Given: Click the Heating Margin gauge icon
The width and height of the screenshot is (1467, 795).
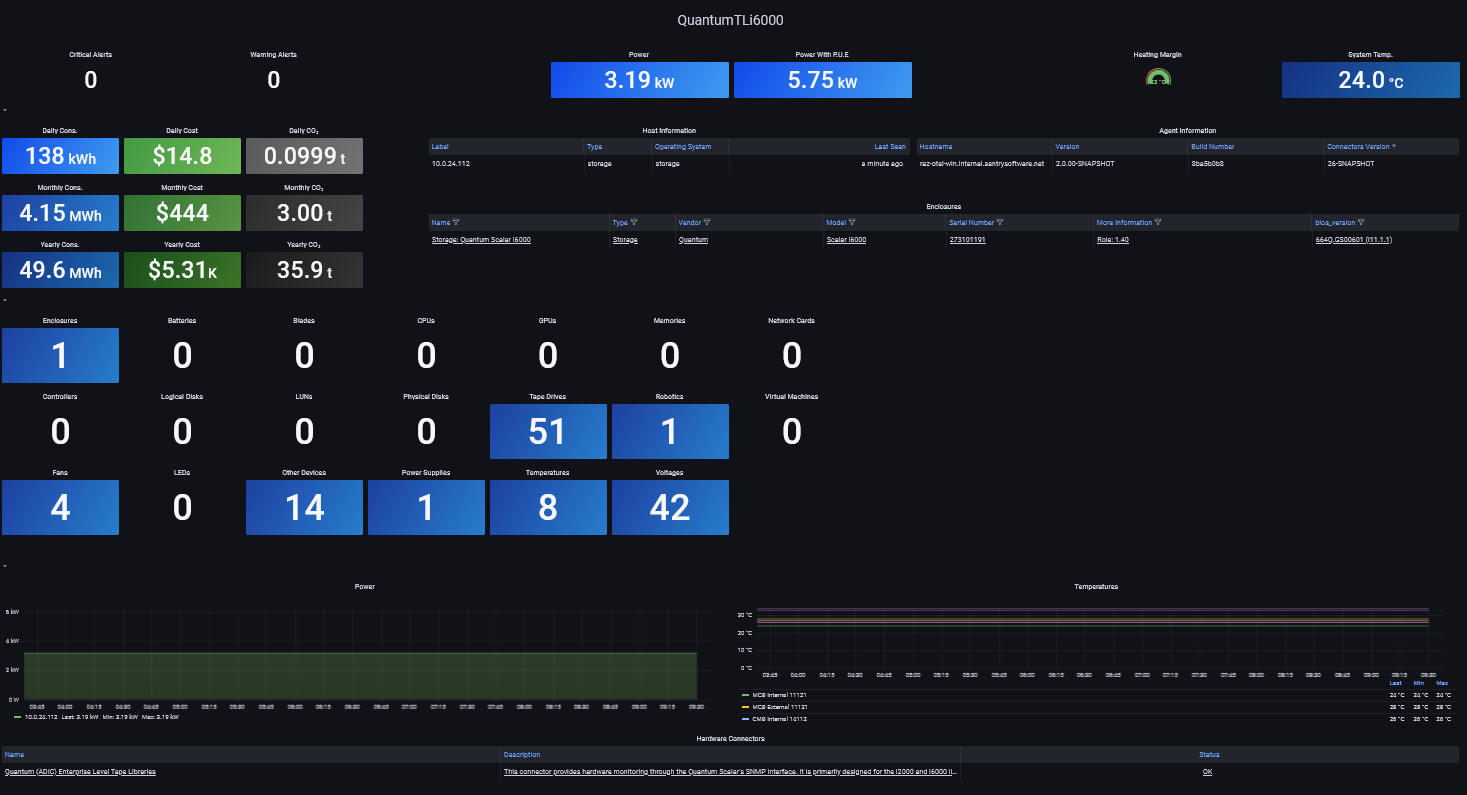Looking at the screenshot, I should point(1157,79).
